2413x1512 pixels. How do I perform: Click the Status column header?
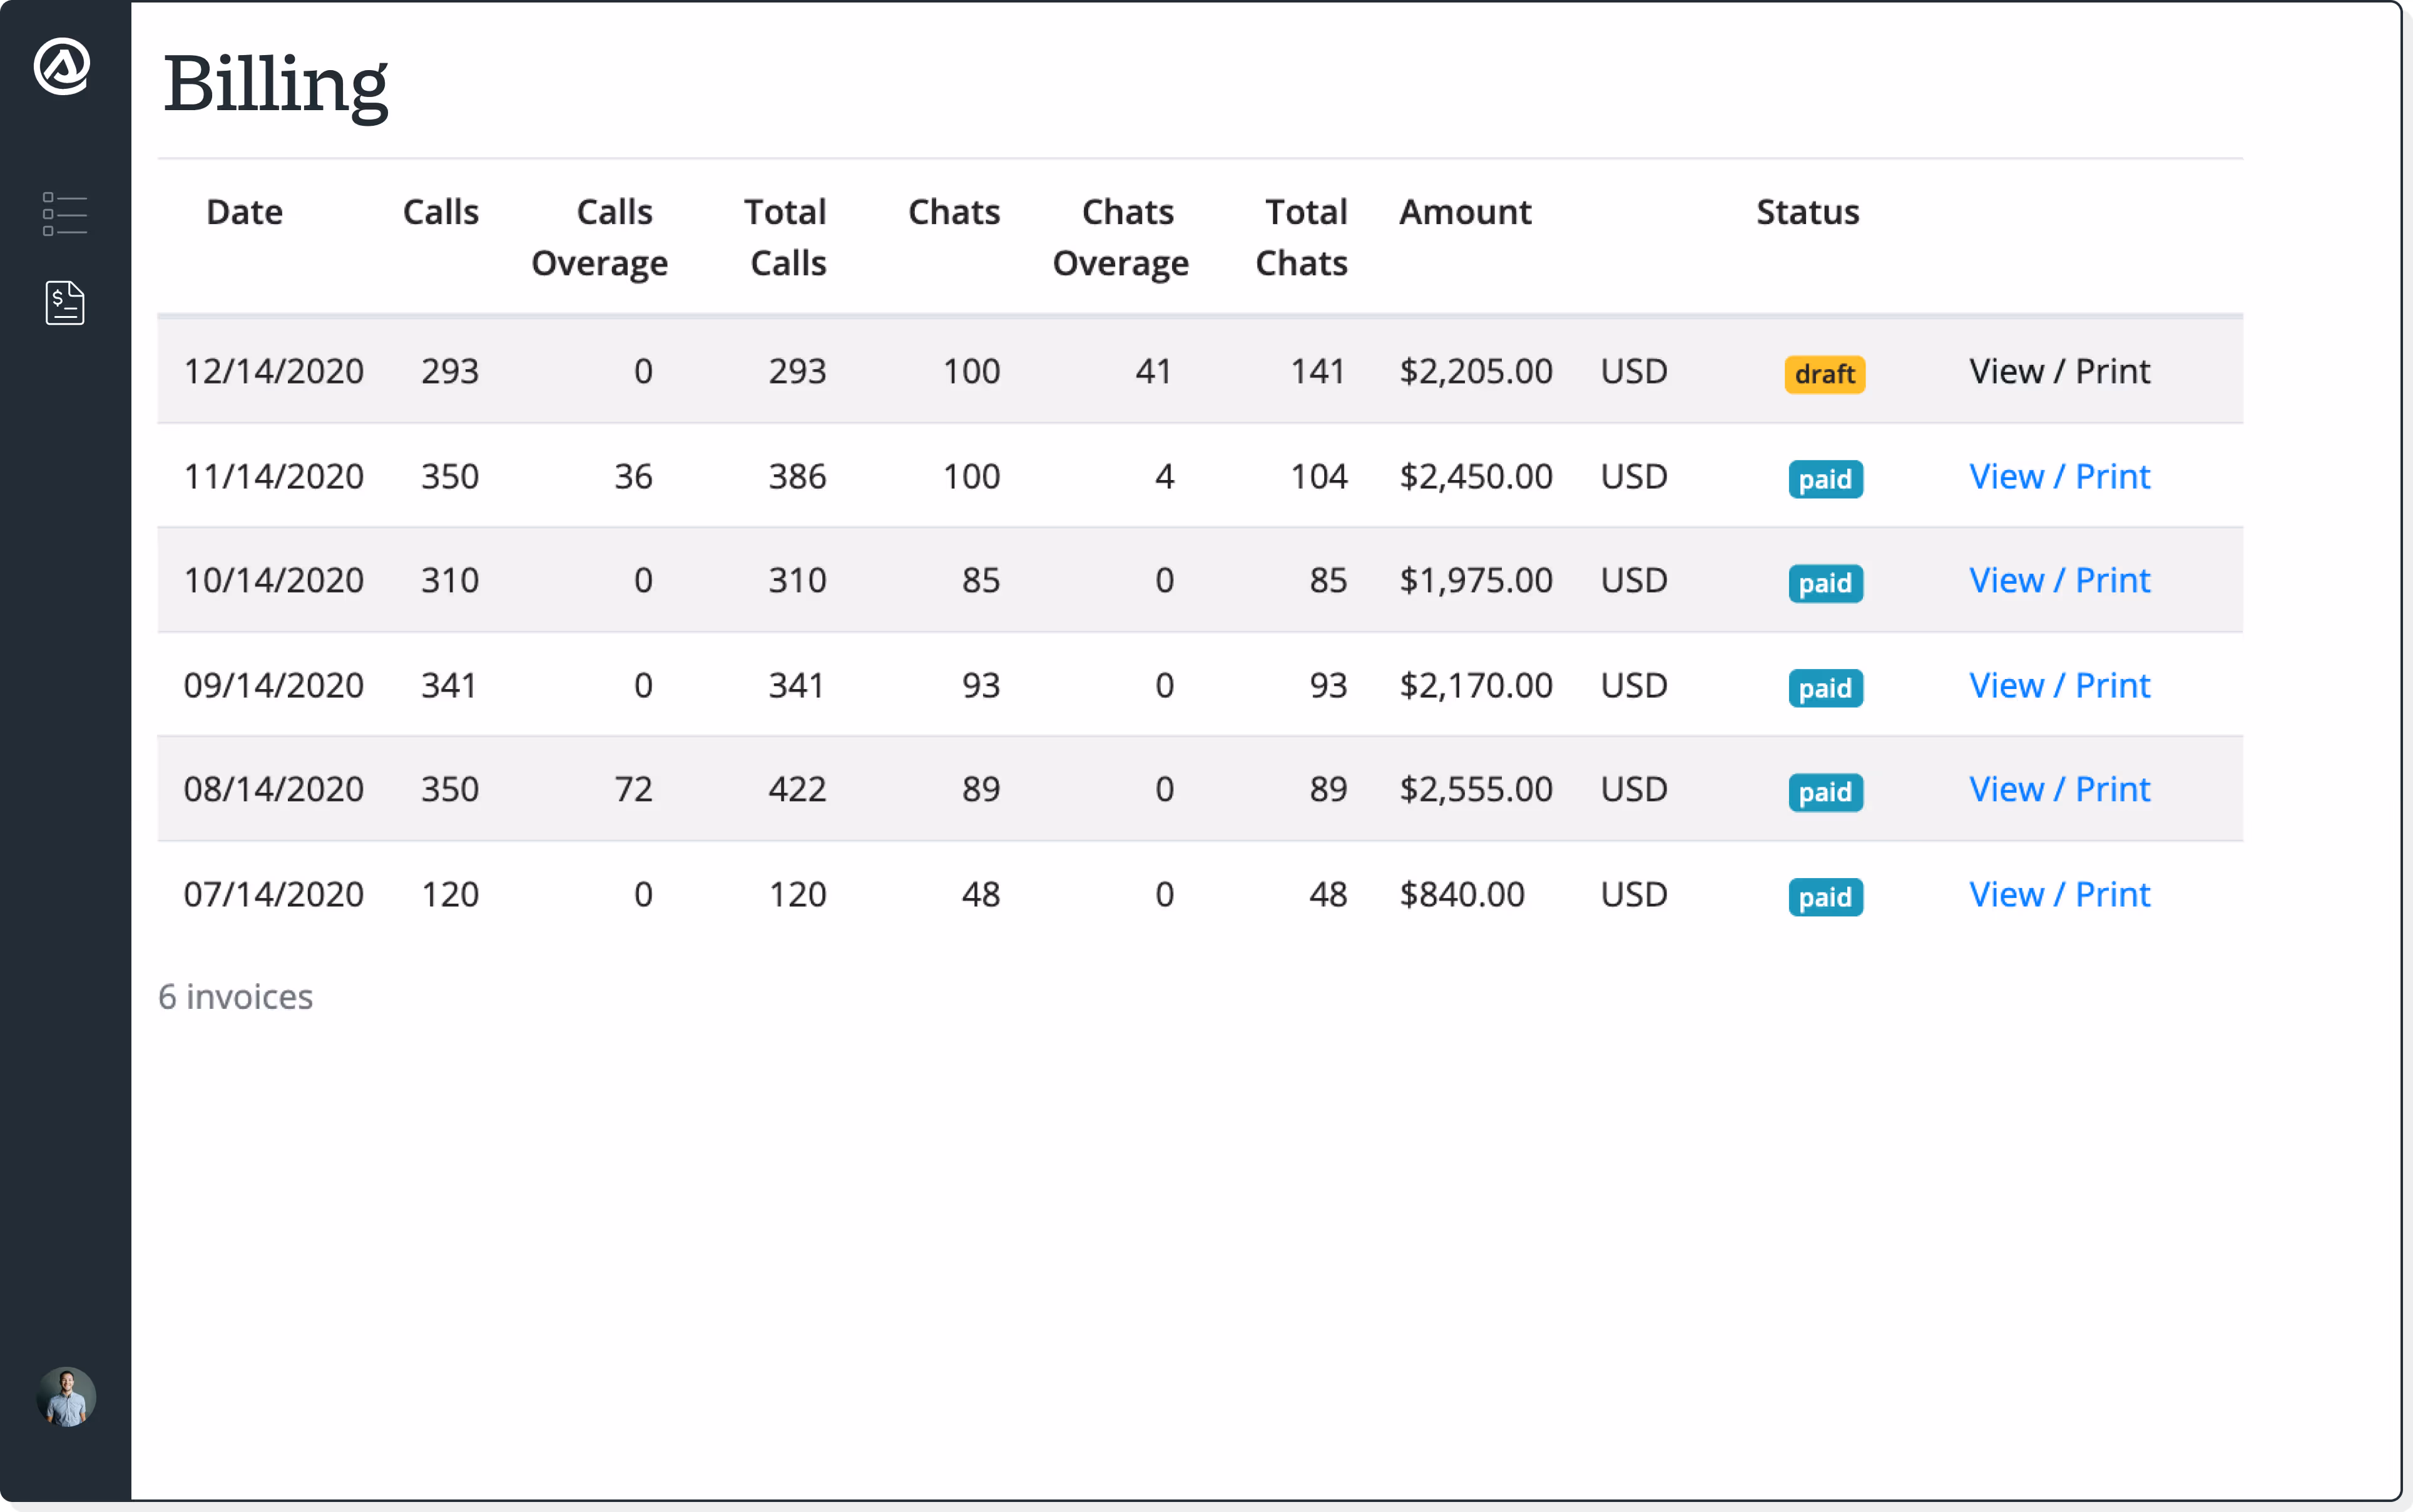1807,212
